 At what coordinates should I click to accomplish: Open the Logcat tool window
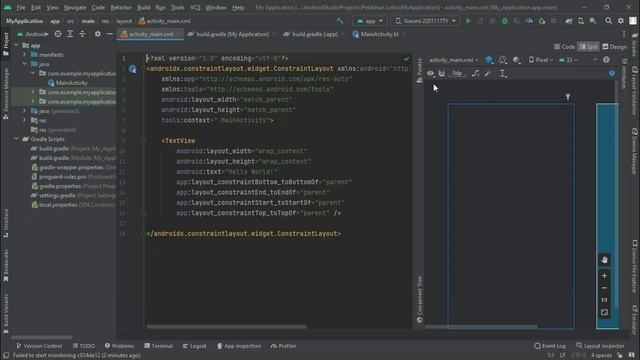pyautogui.click(x=195, y=346)
